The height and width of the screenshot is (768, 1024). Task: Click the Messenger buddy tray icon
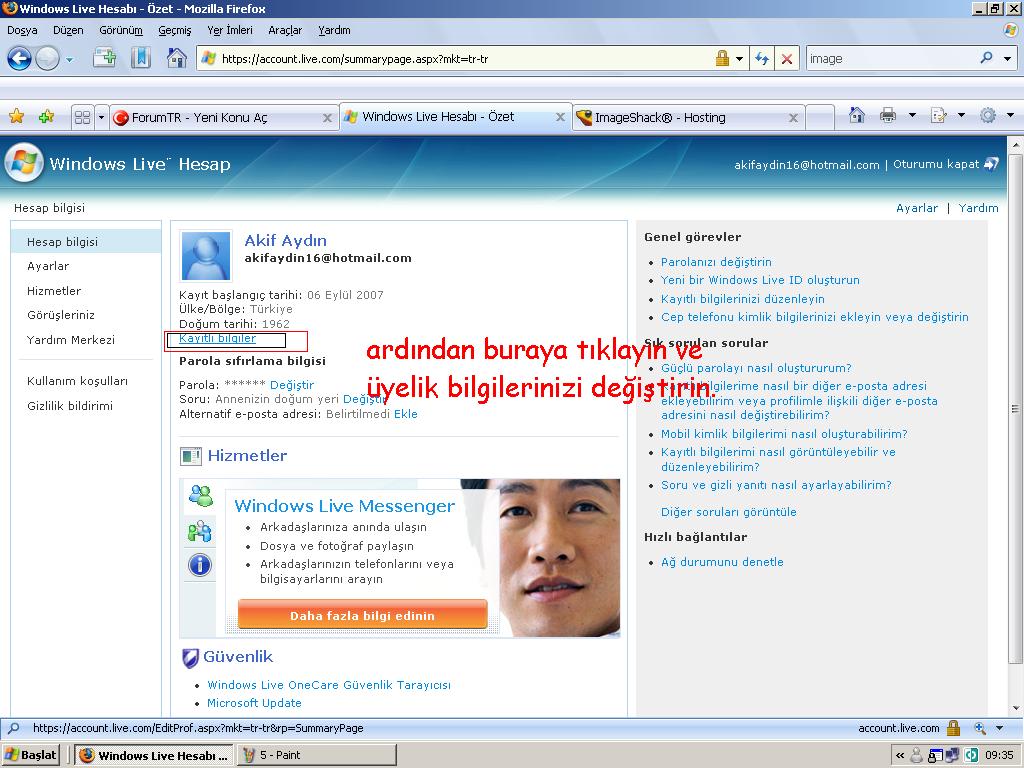916,756
